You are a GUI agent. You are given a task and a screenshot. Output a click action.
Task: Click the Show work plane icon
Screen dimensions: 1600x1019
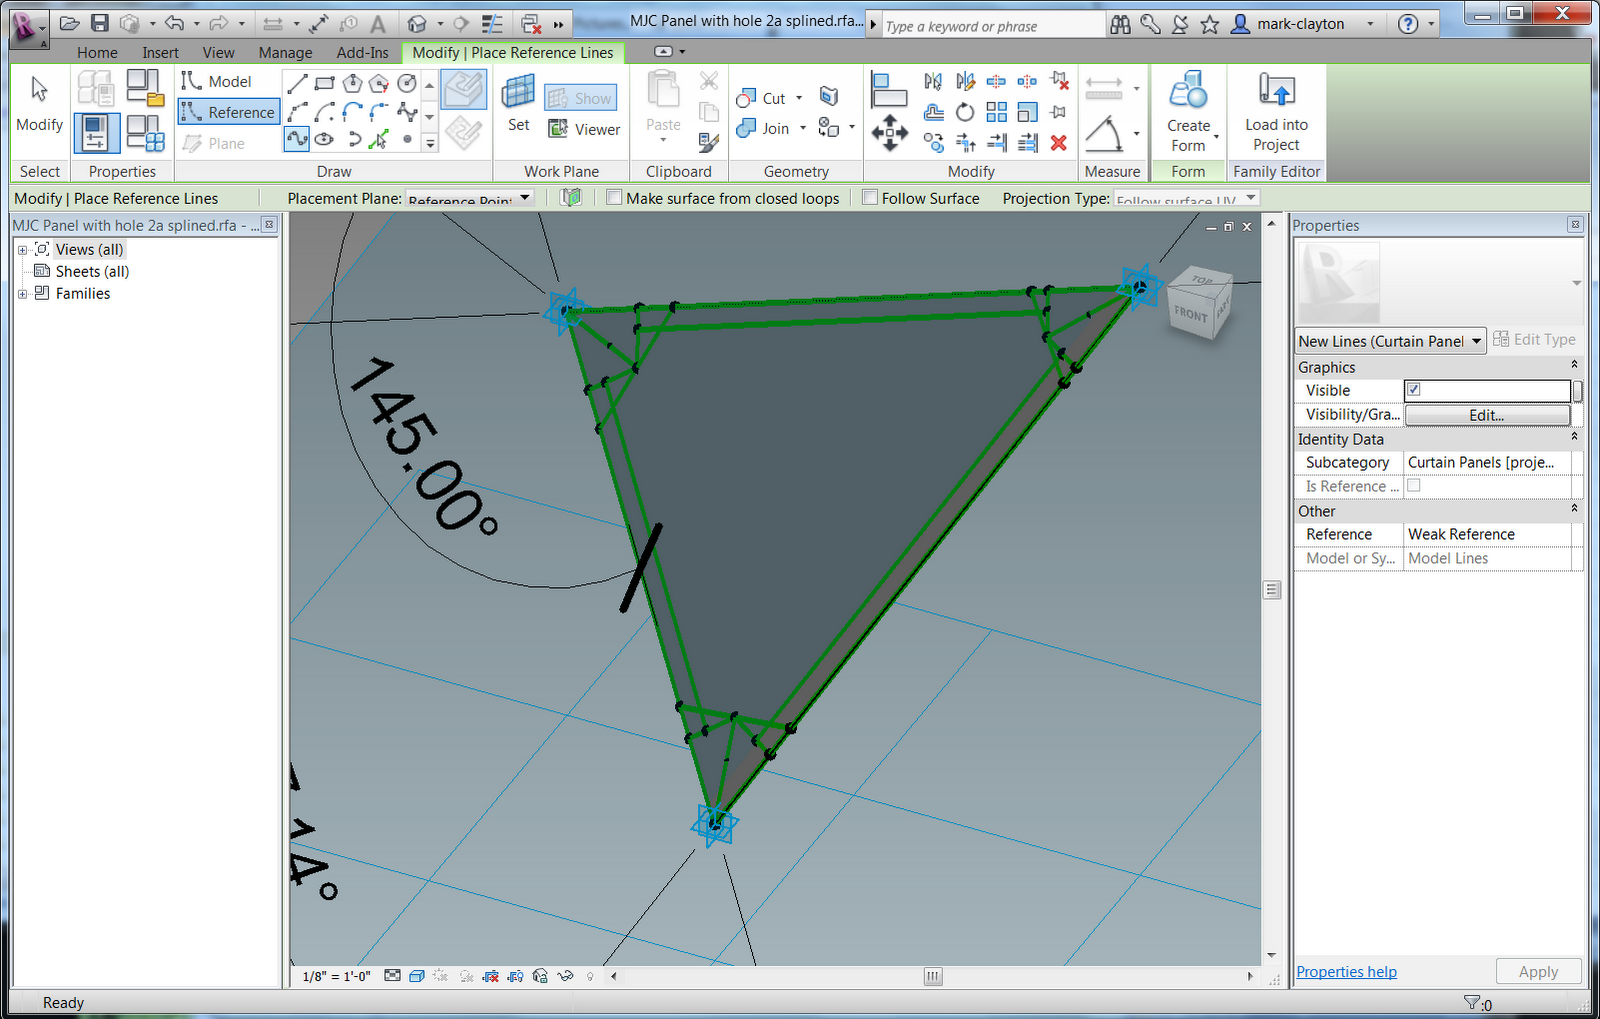(580, 96)
